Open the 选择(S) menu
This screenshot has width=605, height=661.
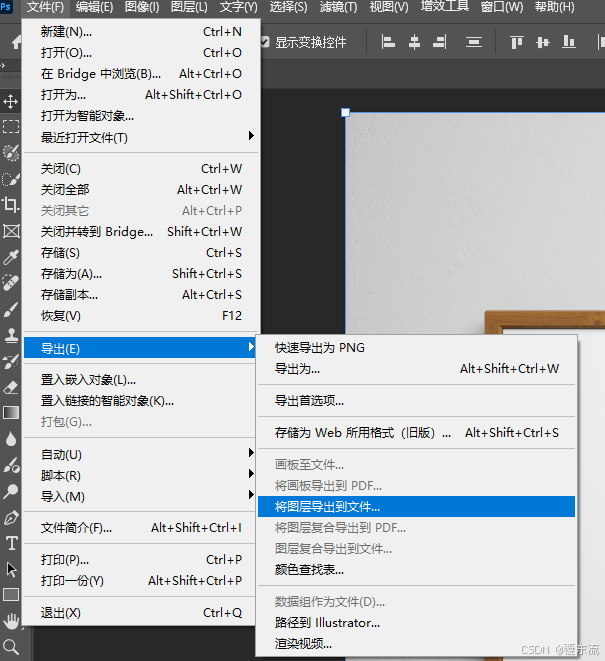coord(288,7)
